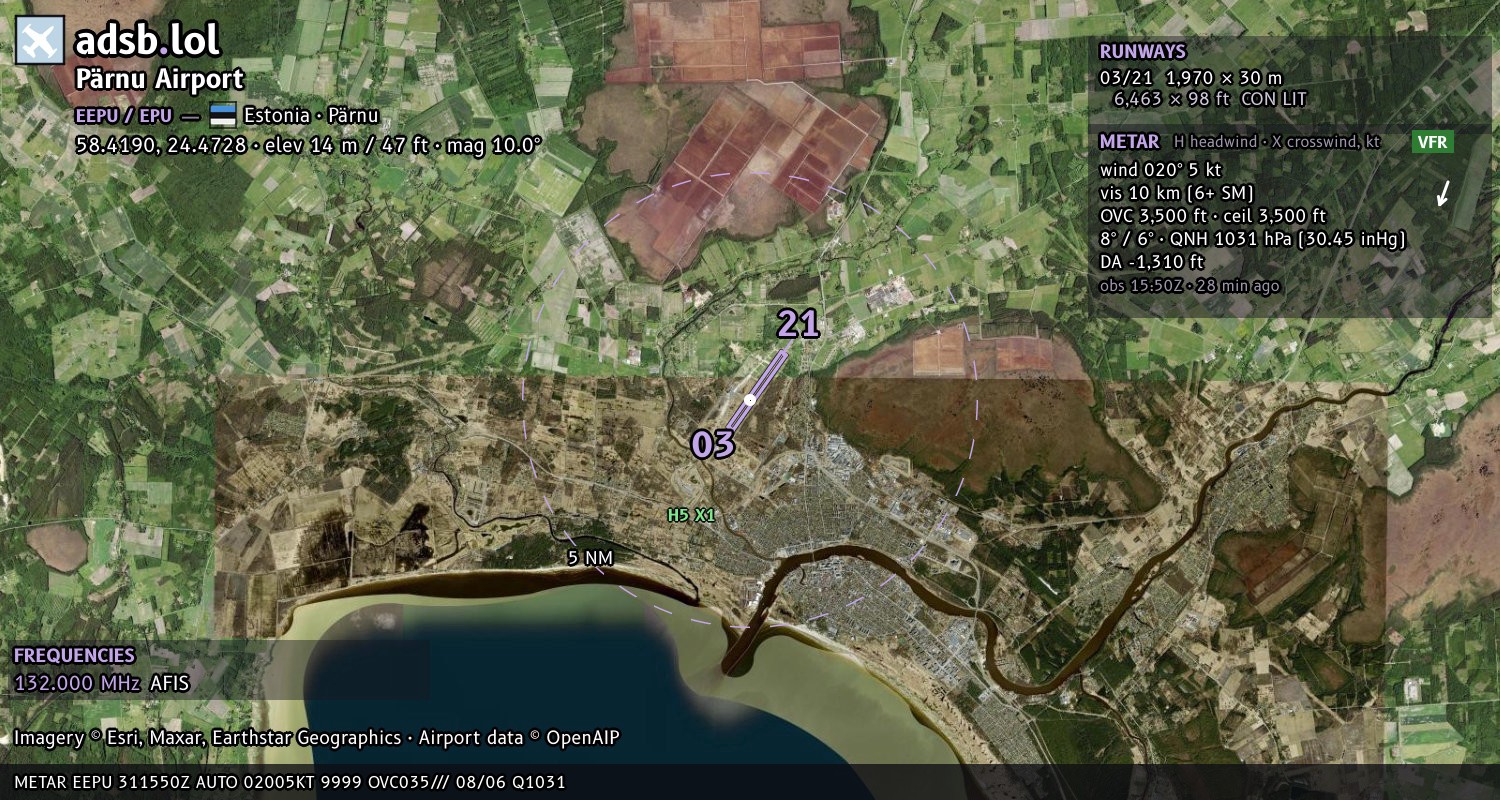The height and width of the screenshot is (800, 1500).
Task: Click the vis 10 km (6+ SM) line
Action: point(1176,192)
